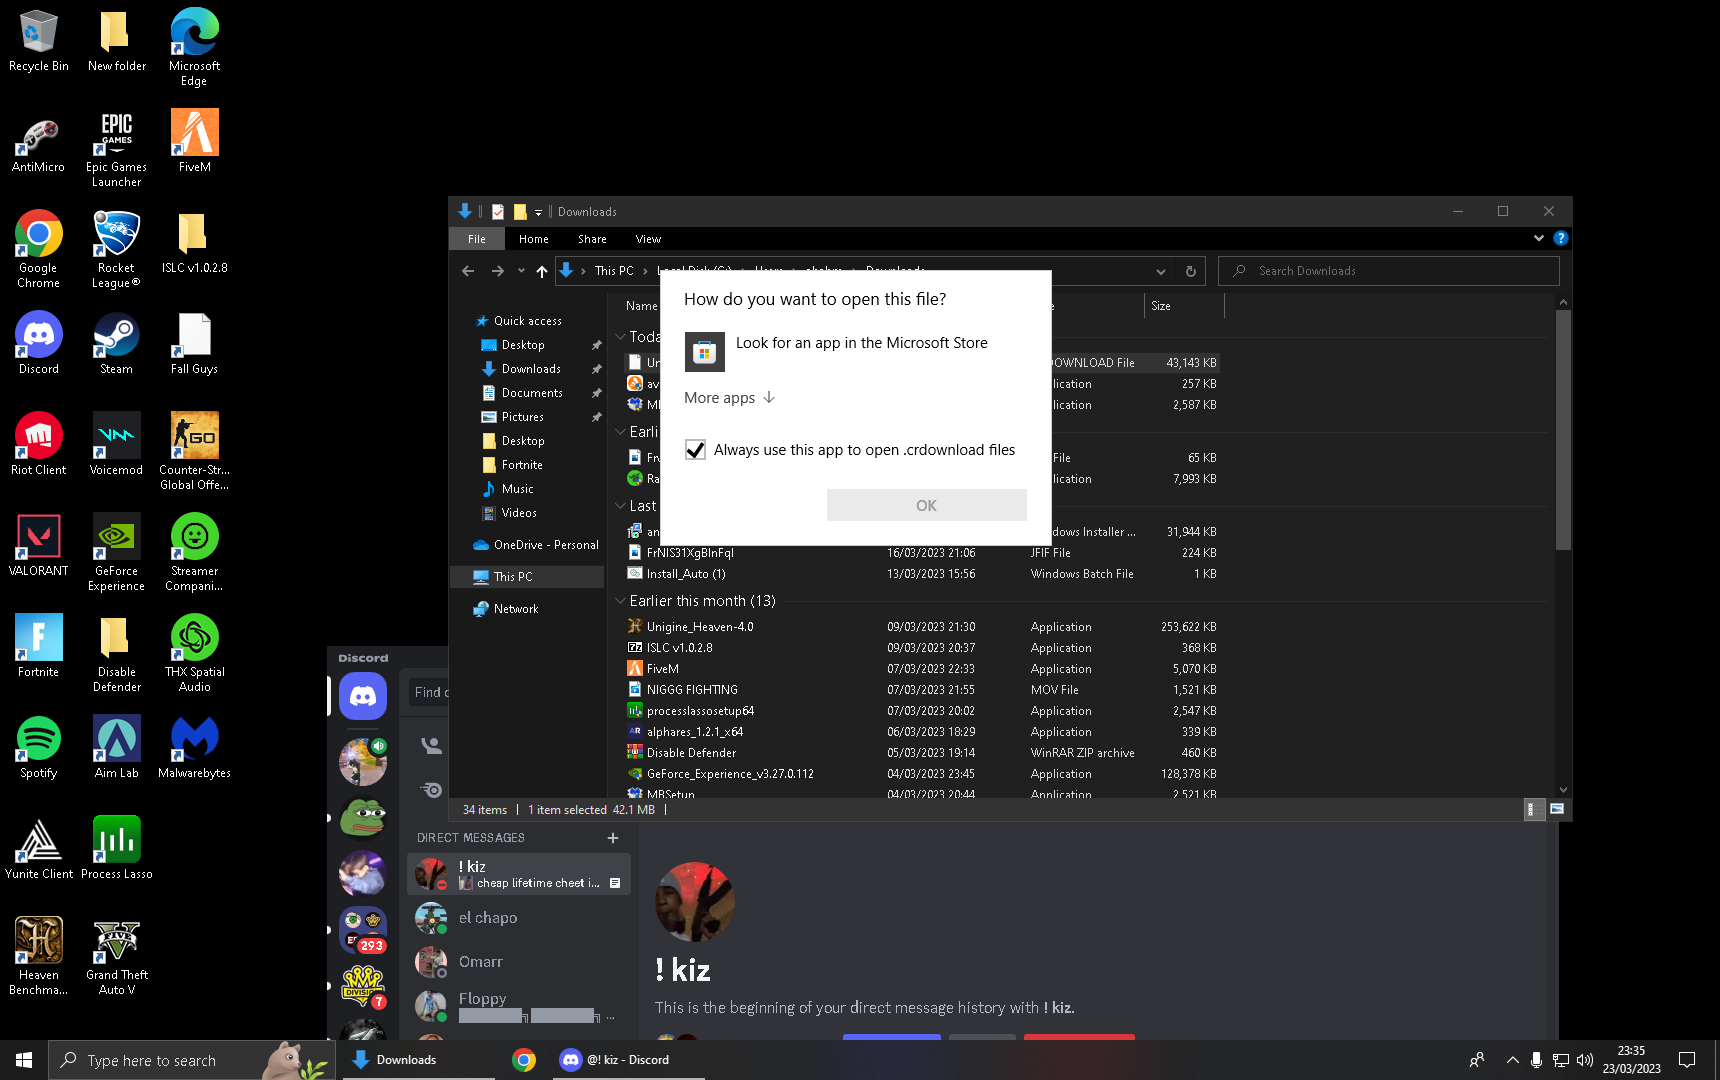1720x1080 pixels.
Task: Open Omarr direct message
Action: (x=519, y=962)
